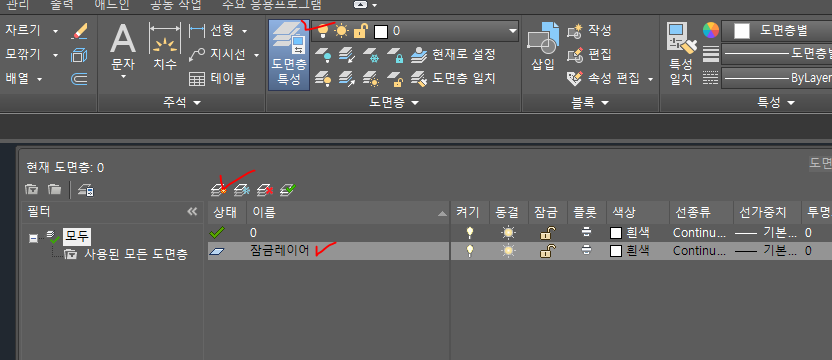The height and width of the screenshot is (360, 832).
Task: Click the 작성 create block button
Action: pyautogui.click(x=590, y=31)
